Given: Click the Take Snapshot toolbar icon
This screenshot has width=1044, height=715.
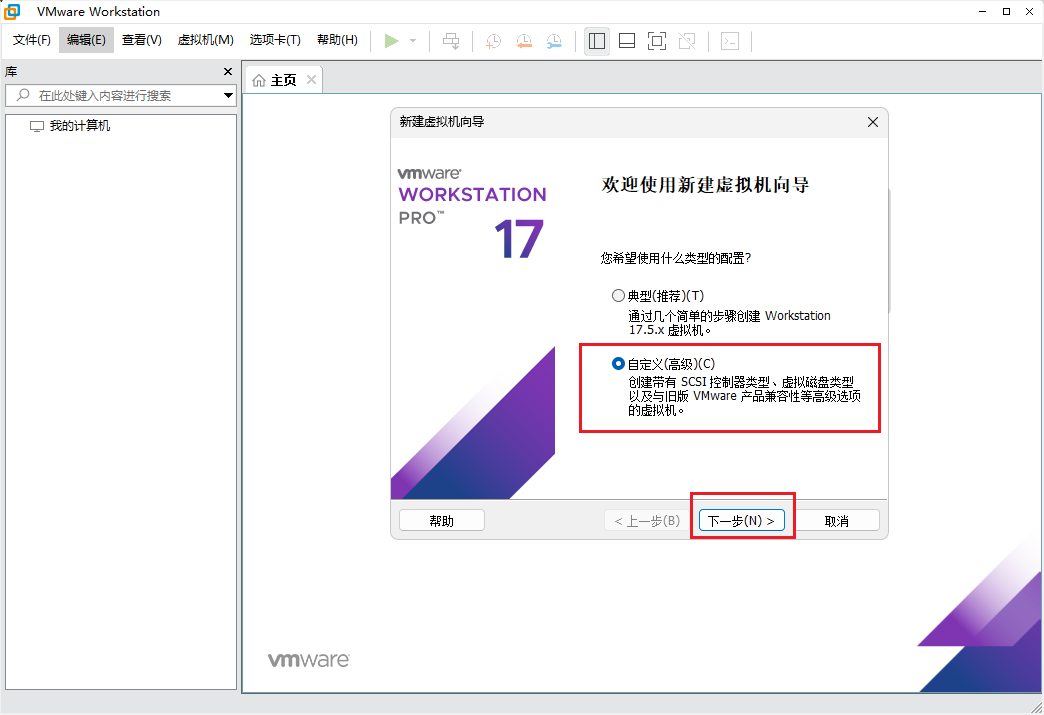Looking at the screenshot, I should (x=493, y=41).
